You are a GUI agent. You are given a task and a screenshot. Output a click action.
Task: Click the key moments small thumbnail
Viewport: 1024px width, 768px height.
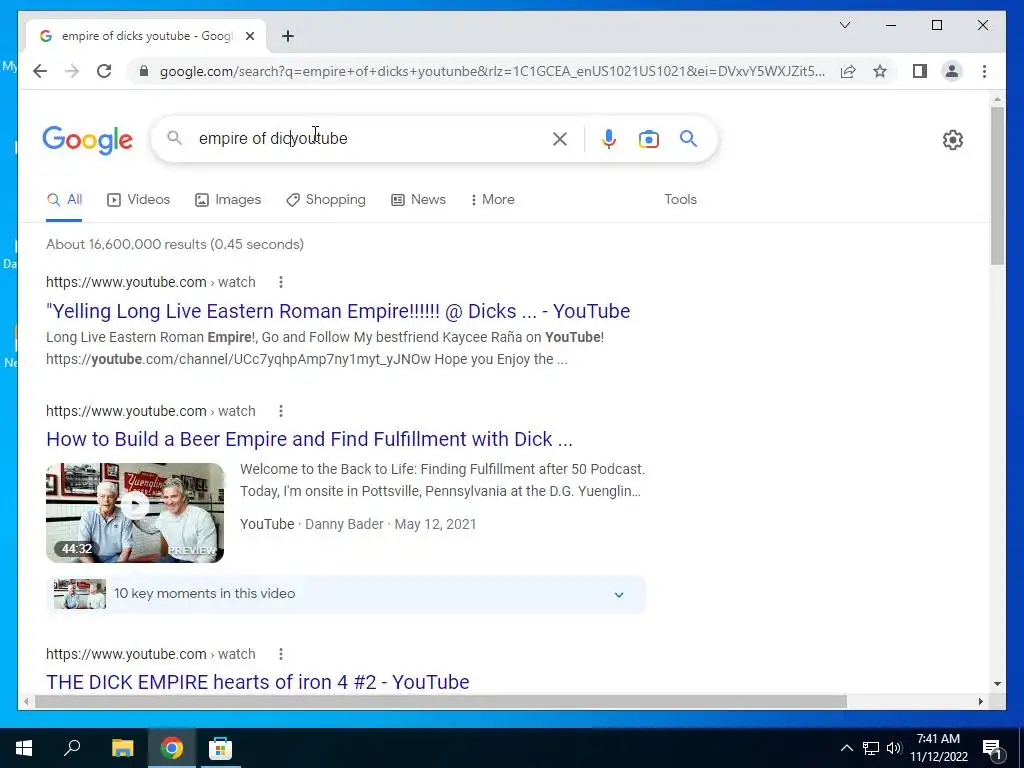tap(80, 594)
